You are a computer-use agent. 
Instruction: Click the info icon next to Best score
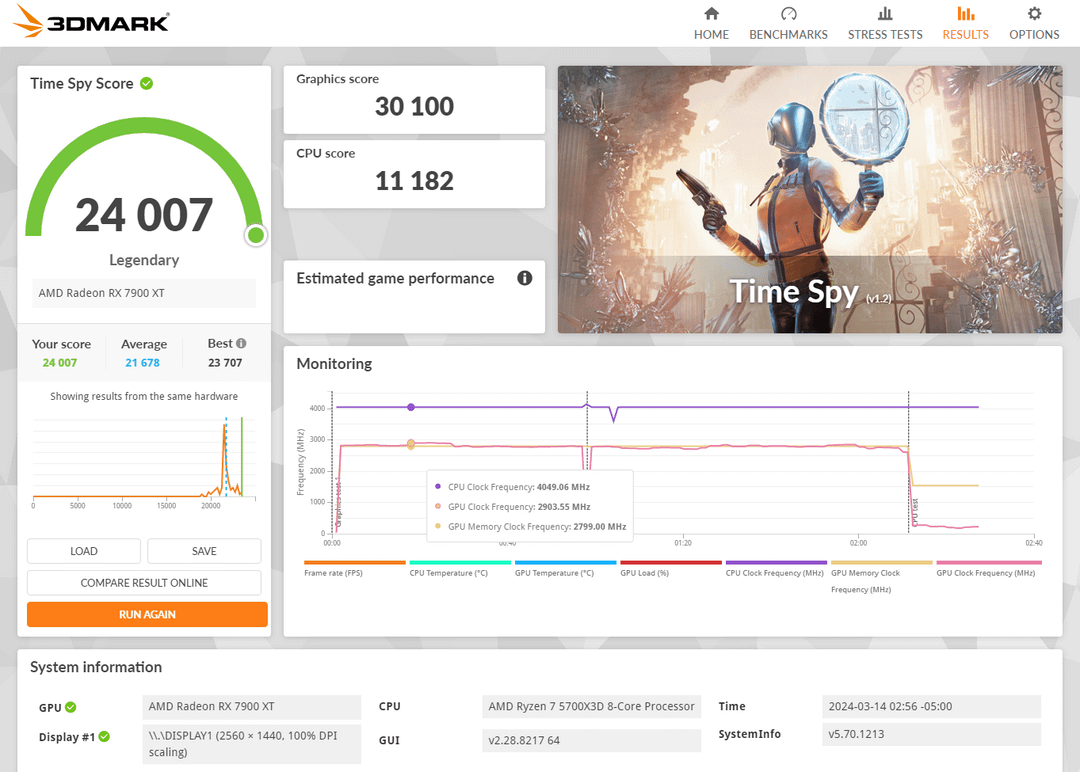point(241,343)
